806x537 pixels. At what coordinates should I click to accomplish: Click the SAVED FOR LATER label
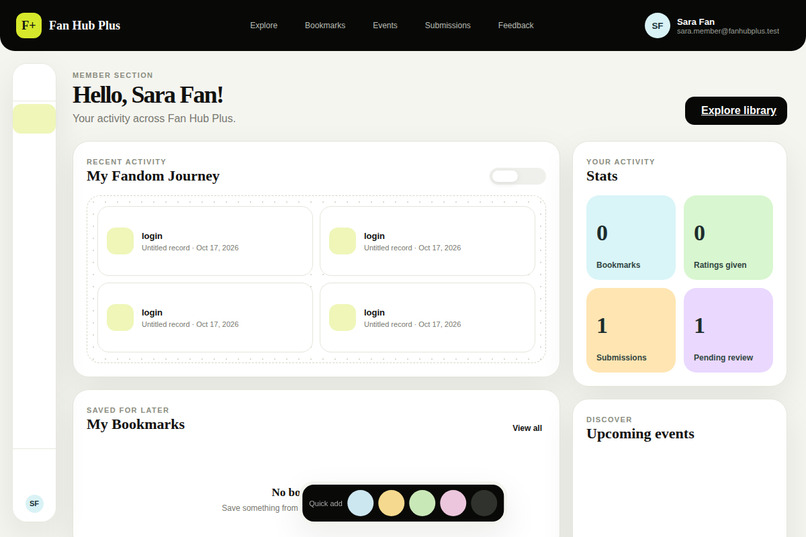click(x=128, y=410)
